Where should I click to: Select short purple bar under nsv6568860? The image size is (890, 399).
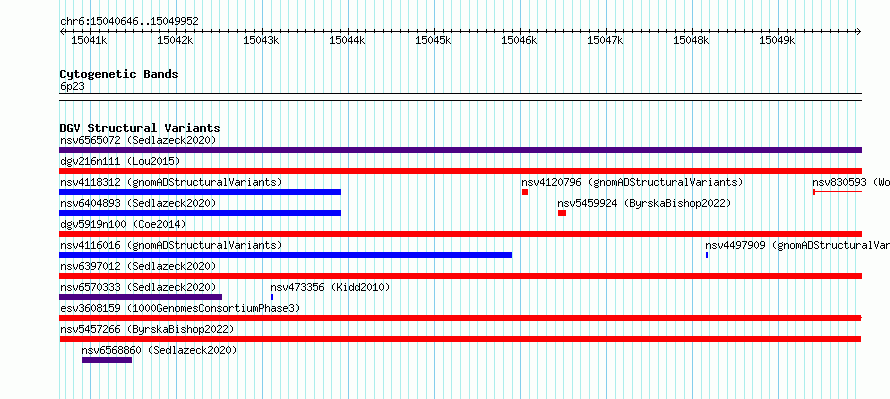point(107,360)
